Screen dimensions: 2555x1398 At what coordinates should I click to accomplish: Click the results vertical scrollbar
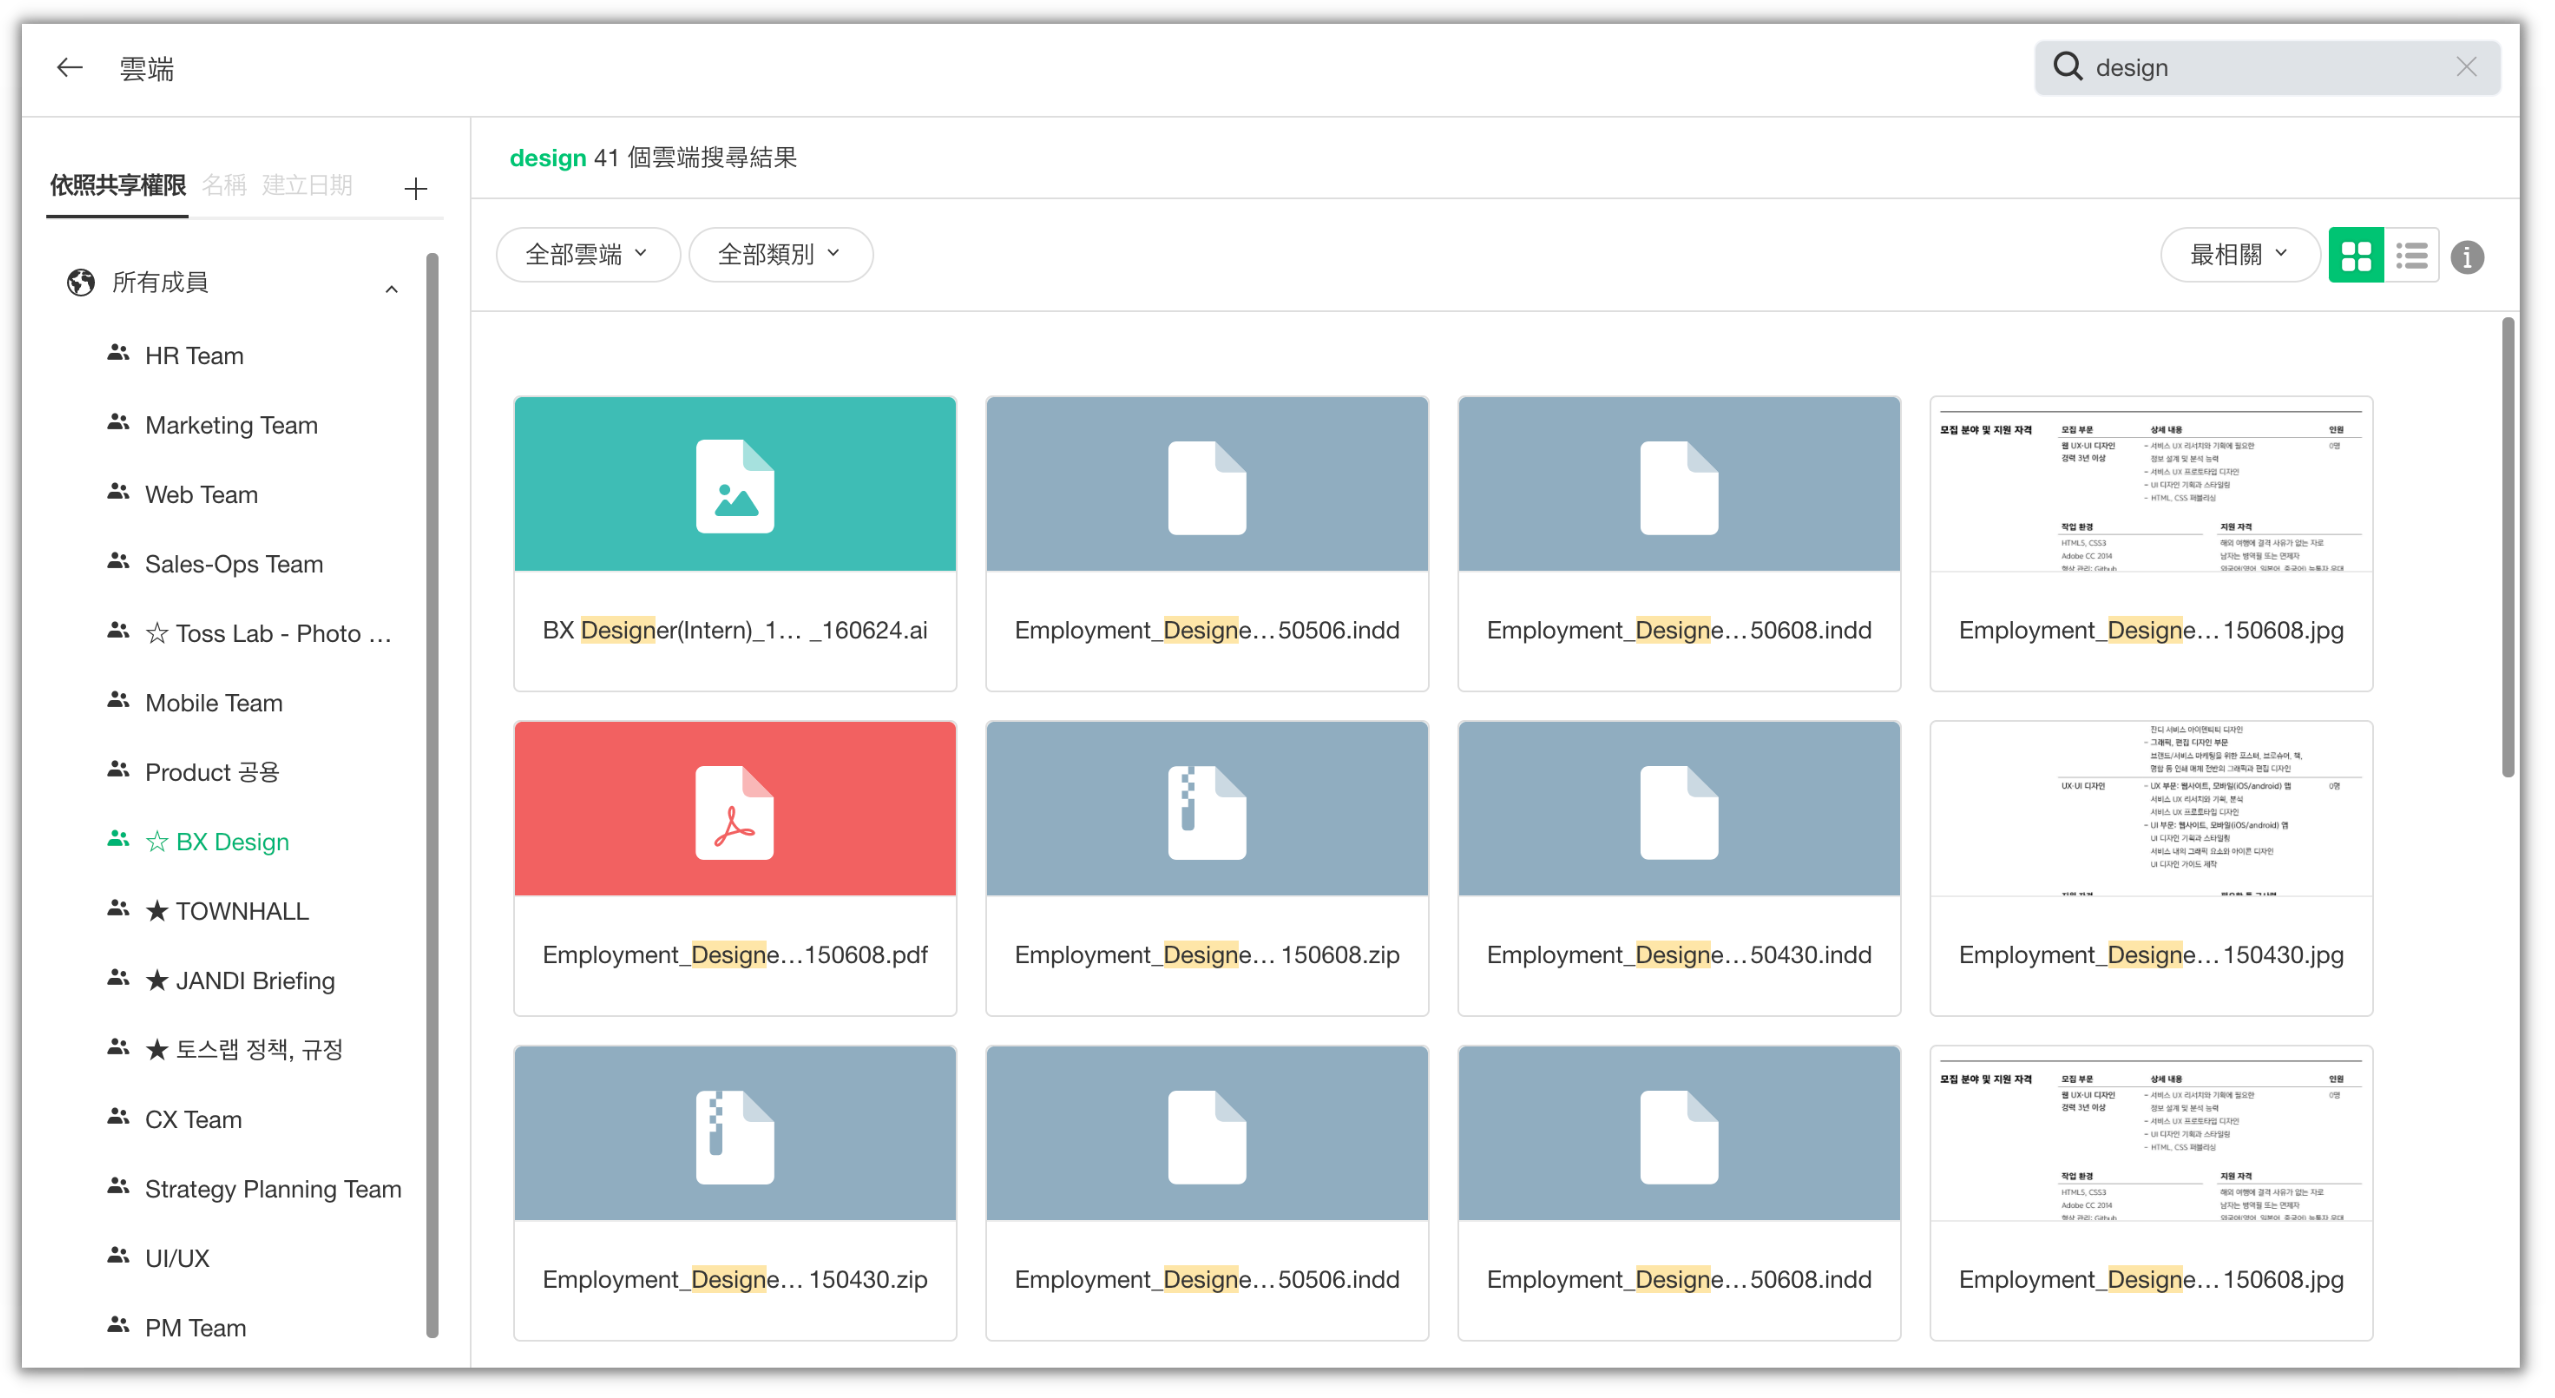(x=2507, y=546)
